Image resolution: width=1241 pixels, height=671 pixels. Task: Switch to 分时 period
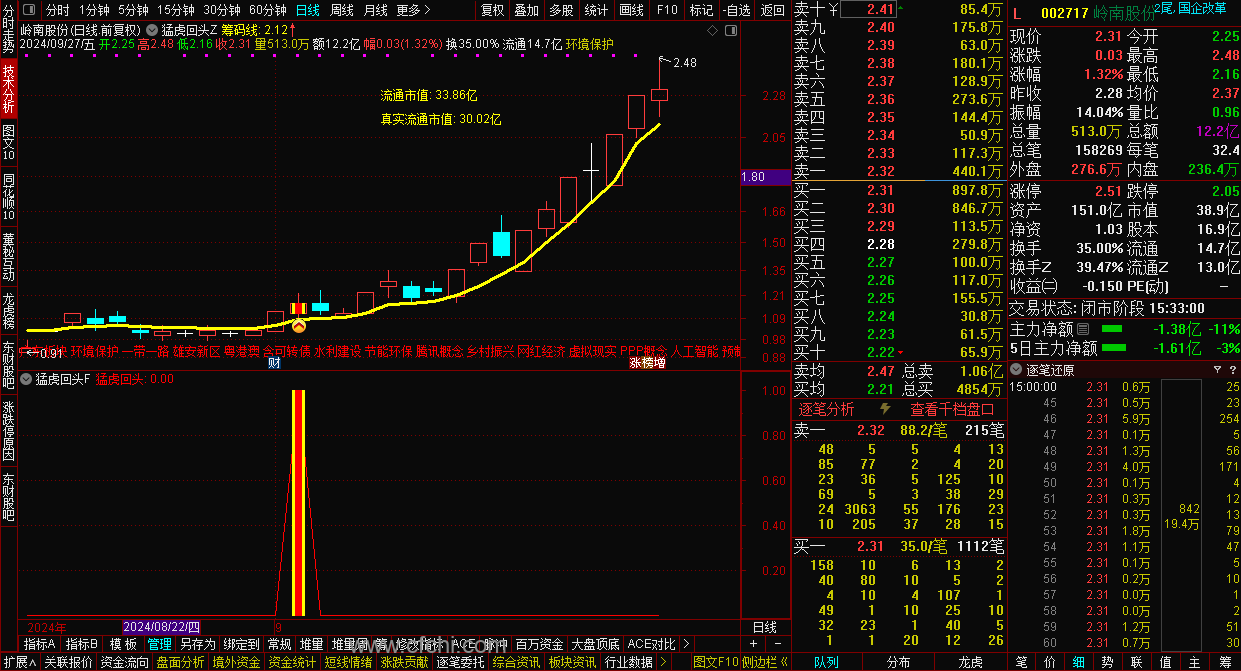pyautogui.click(x=57, y=10)
